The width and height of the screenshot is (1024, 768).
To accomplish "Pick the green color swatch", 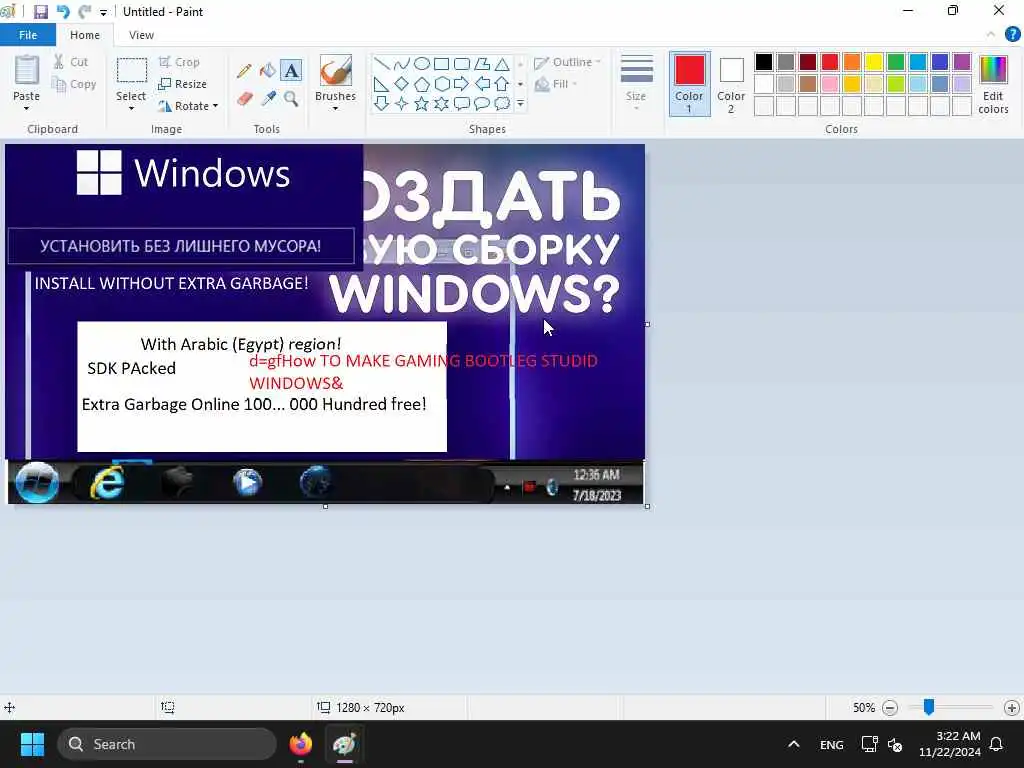I will click(896, 62).
